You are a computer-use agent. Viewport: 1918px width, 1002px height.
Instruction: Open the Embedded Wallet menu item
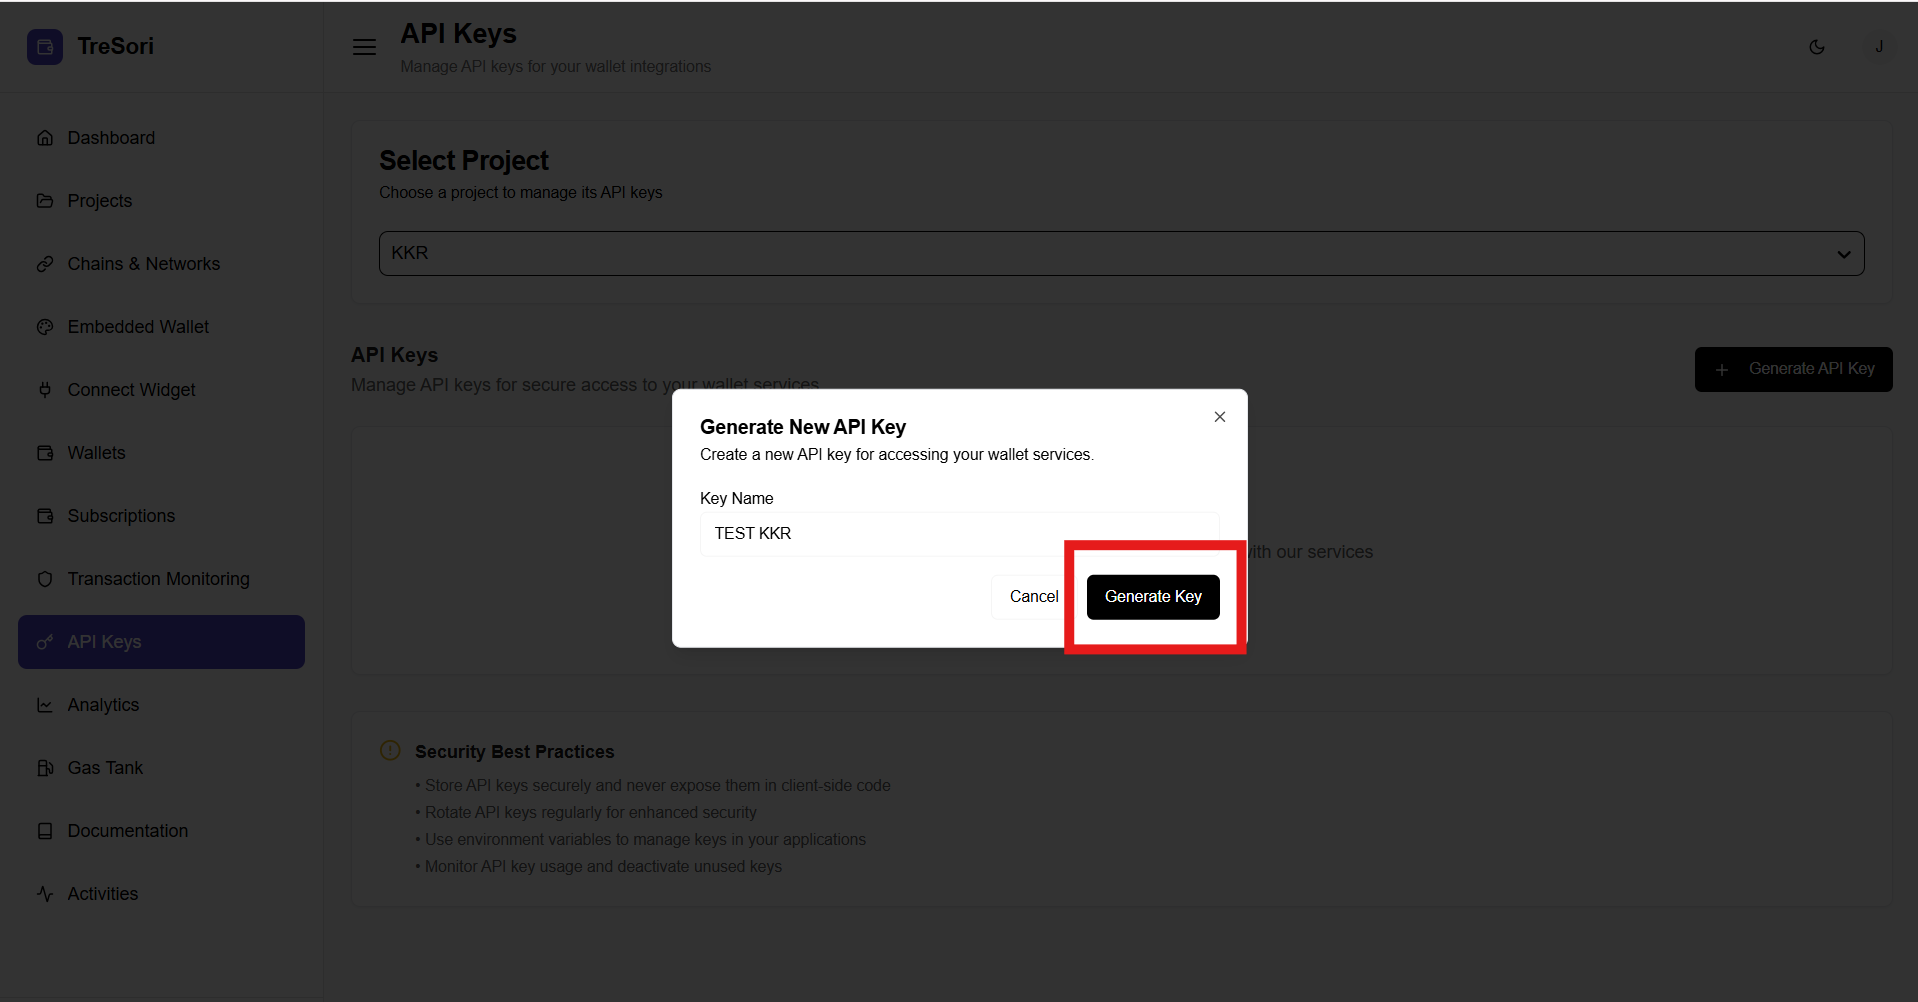[x=138, y=327]
